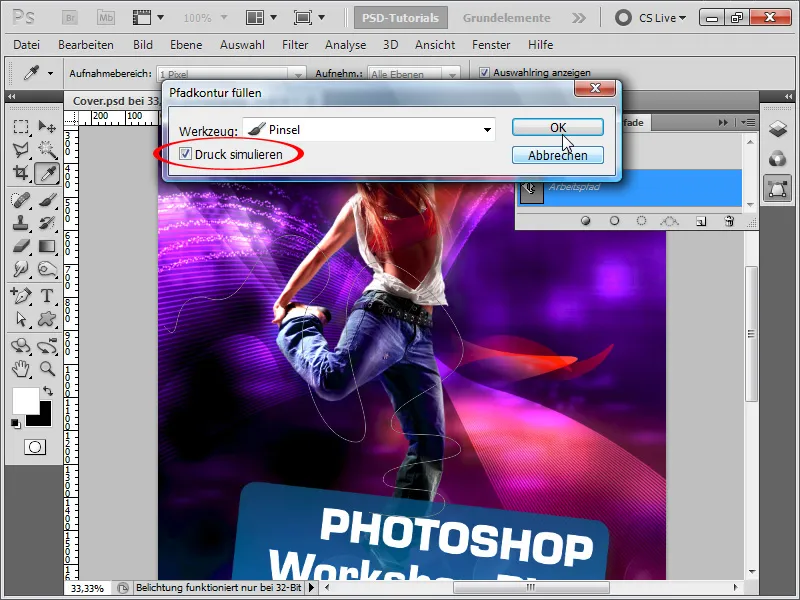
Task: Toggle the Auswahlring anzeigen checkbox
Action: pyautogui.click(x=484, y=72)
